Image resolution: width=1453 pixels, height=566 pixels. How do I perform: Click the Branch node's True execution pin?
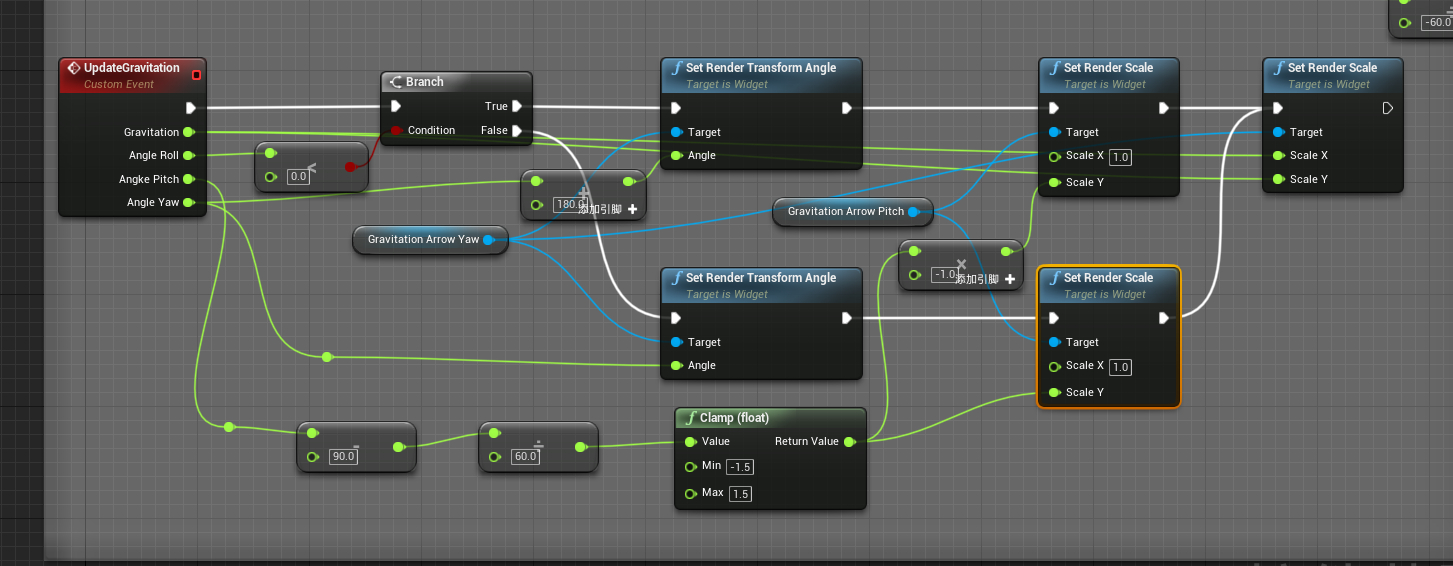click(x=517, y=107)
